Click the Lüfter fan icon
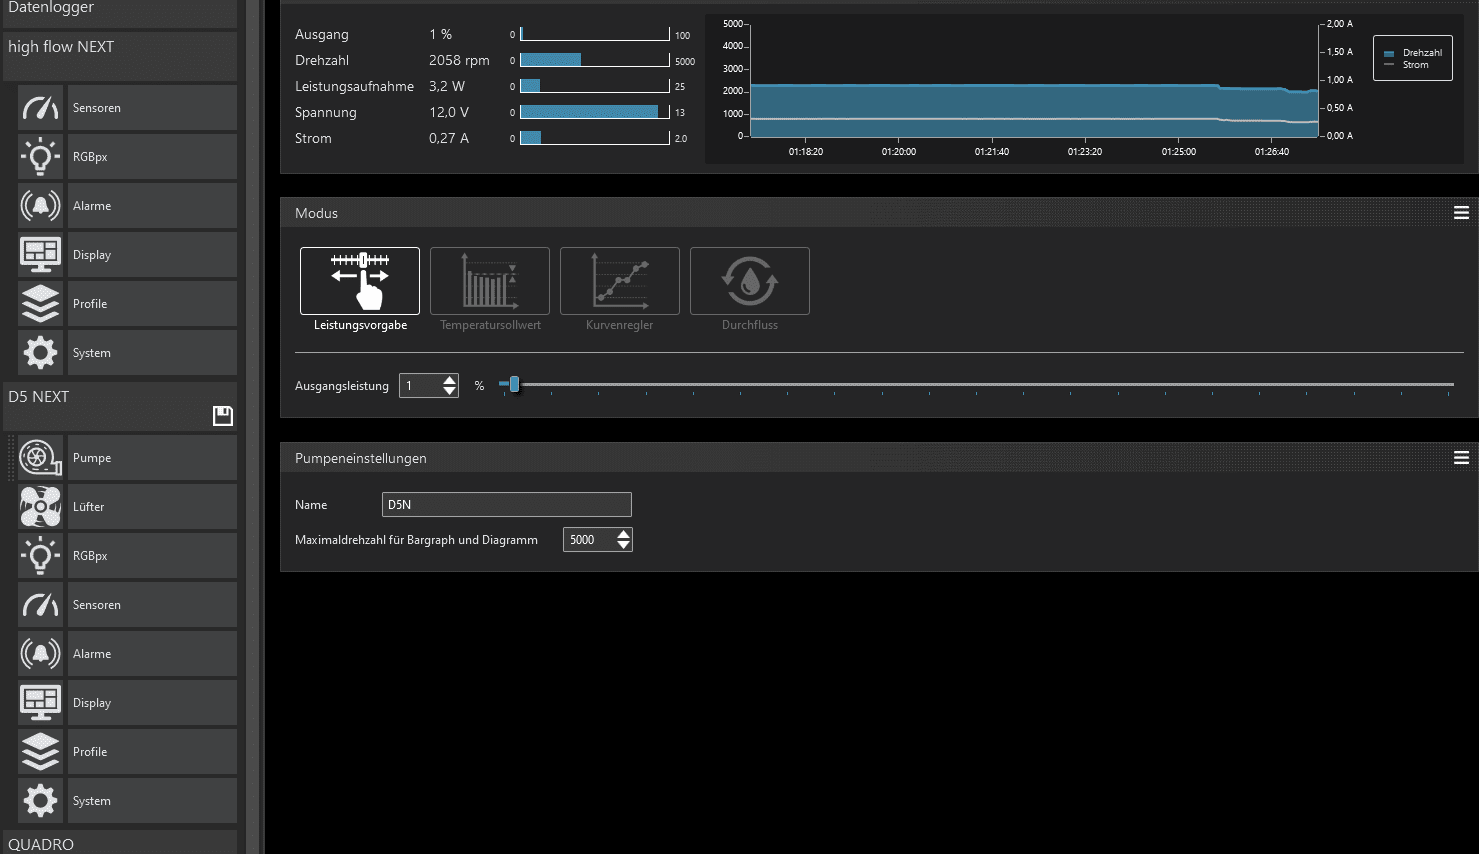Image resolution: width=1479 pixels, height=854 pixels. click(x=40, y=507)
